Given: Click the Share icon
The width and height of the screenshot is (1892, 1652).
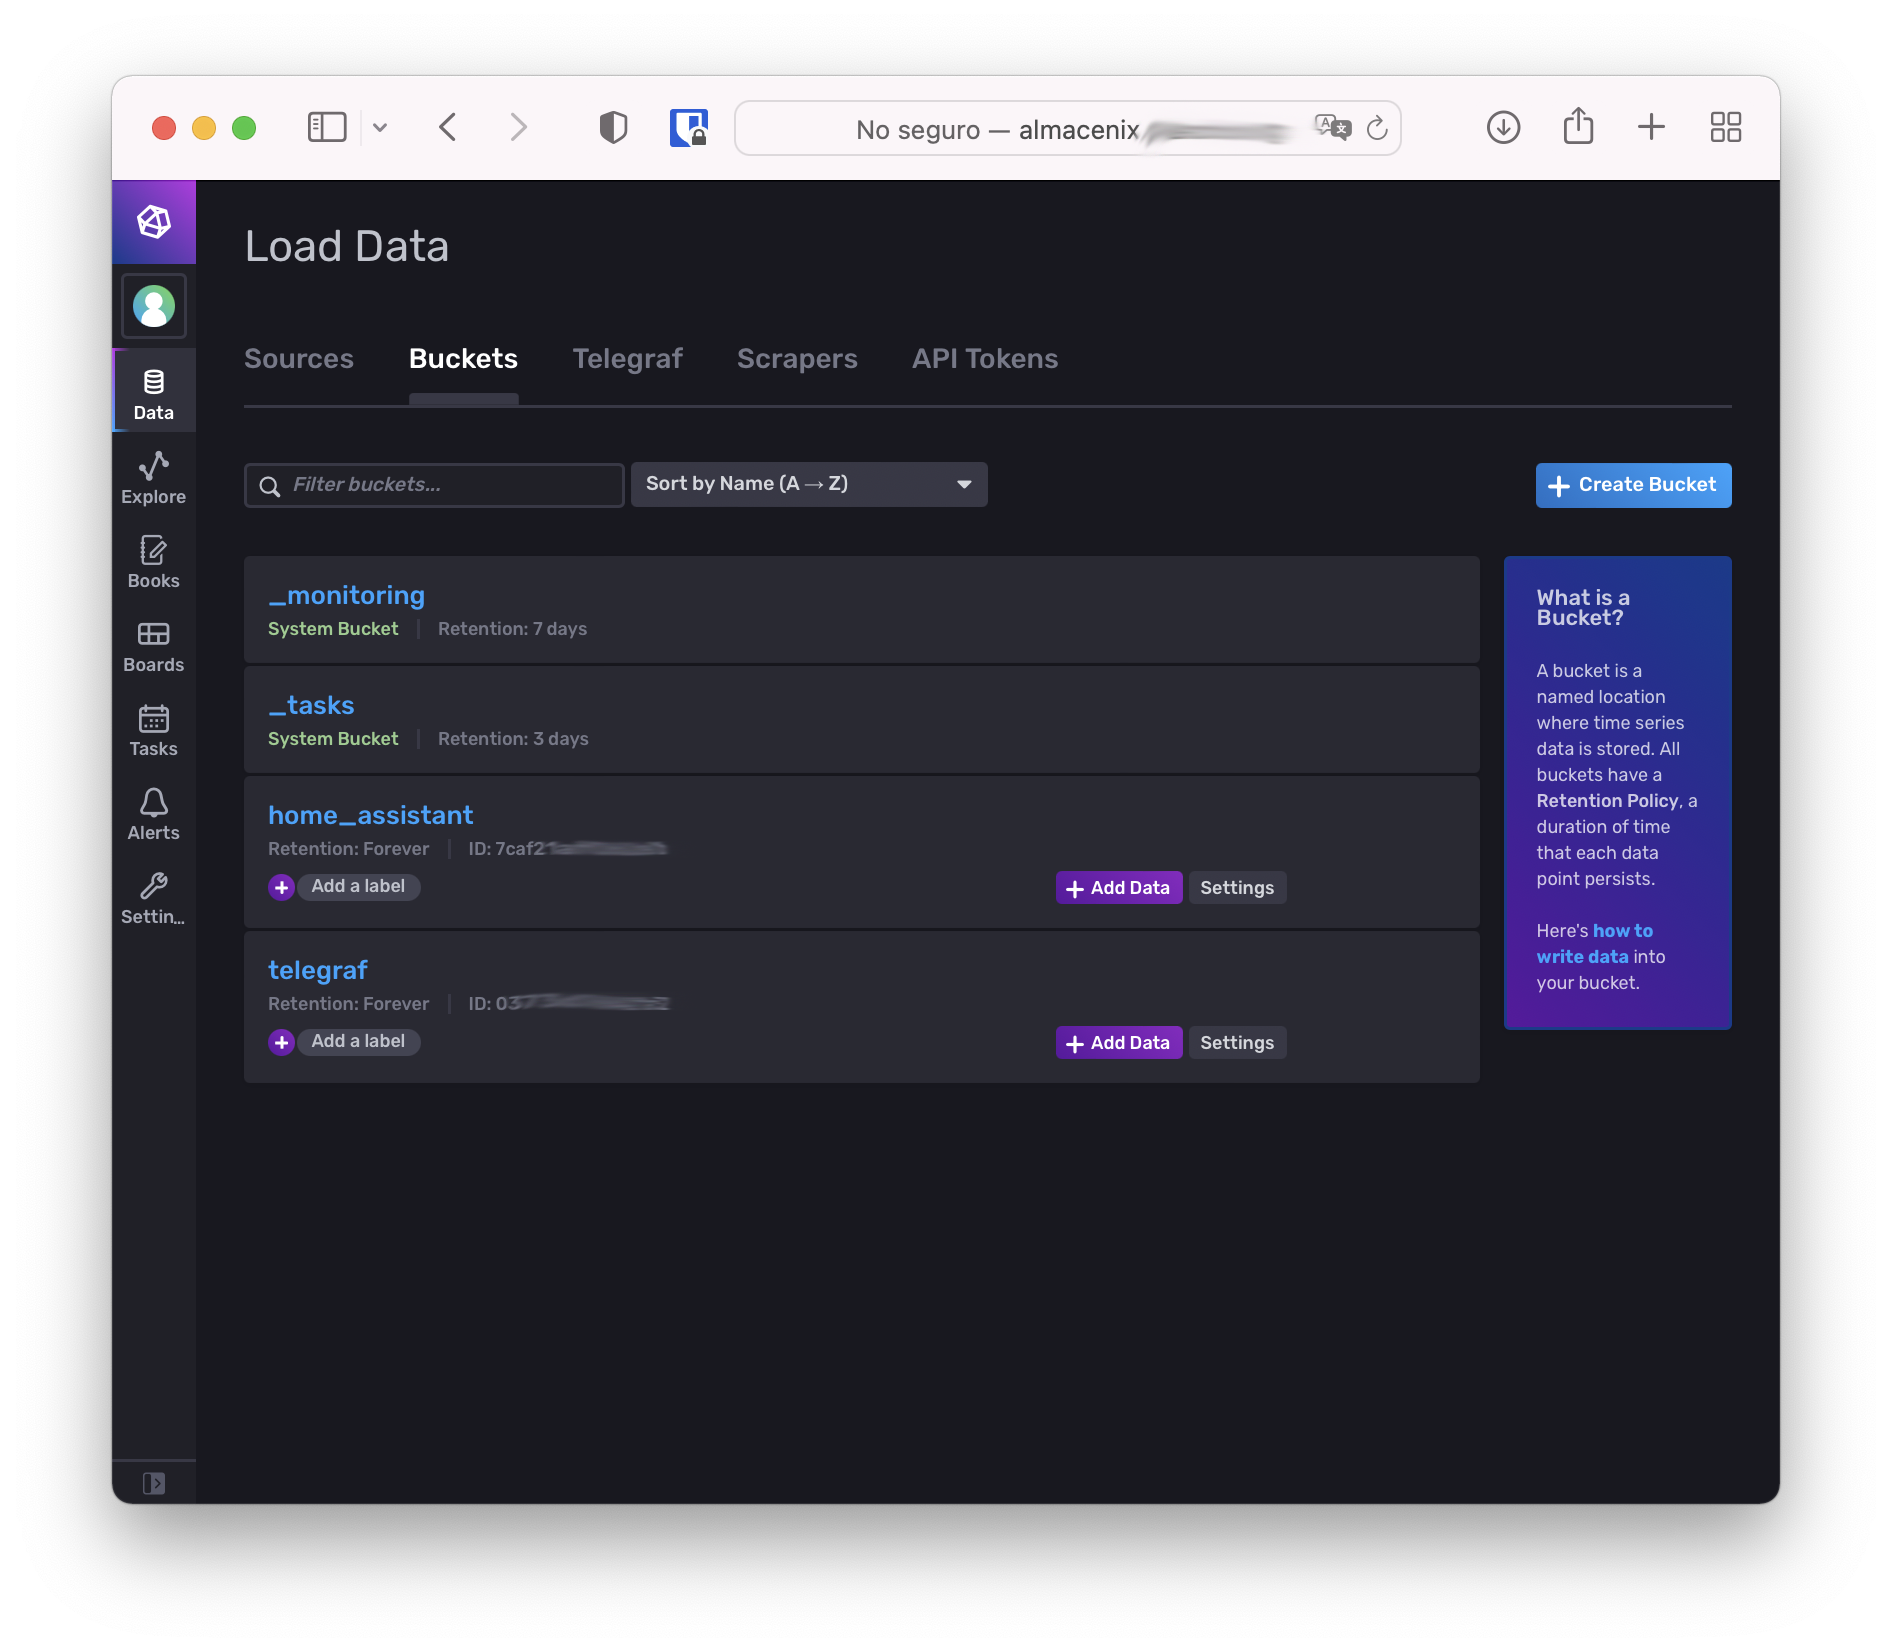Looking at the screenshot, I should tap(1578, 126).
